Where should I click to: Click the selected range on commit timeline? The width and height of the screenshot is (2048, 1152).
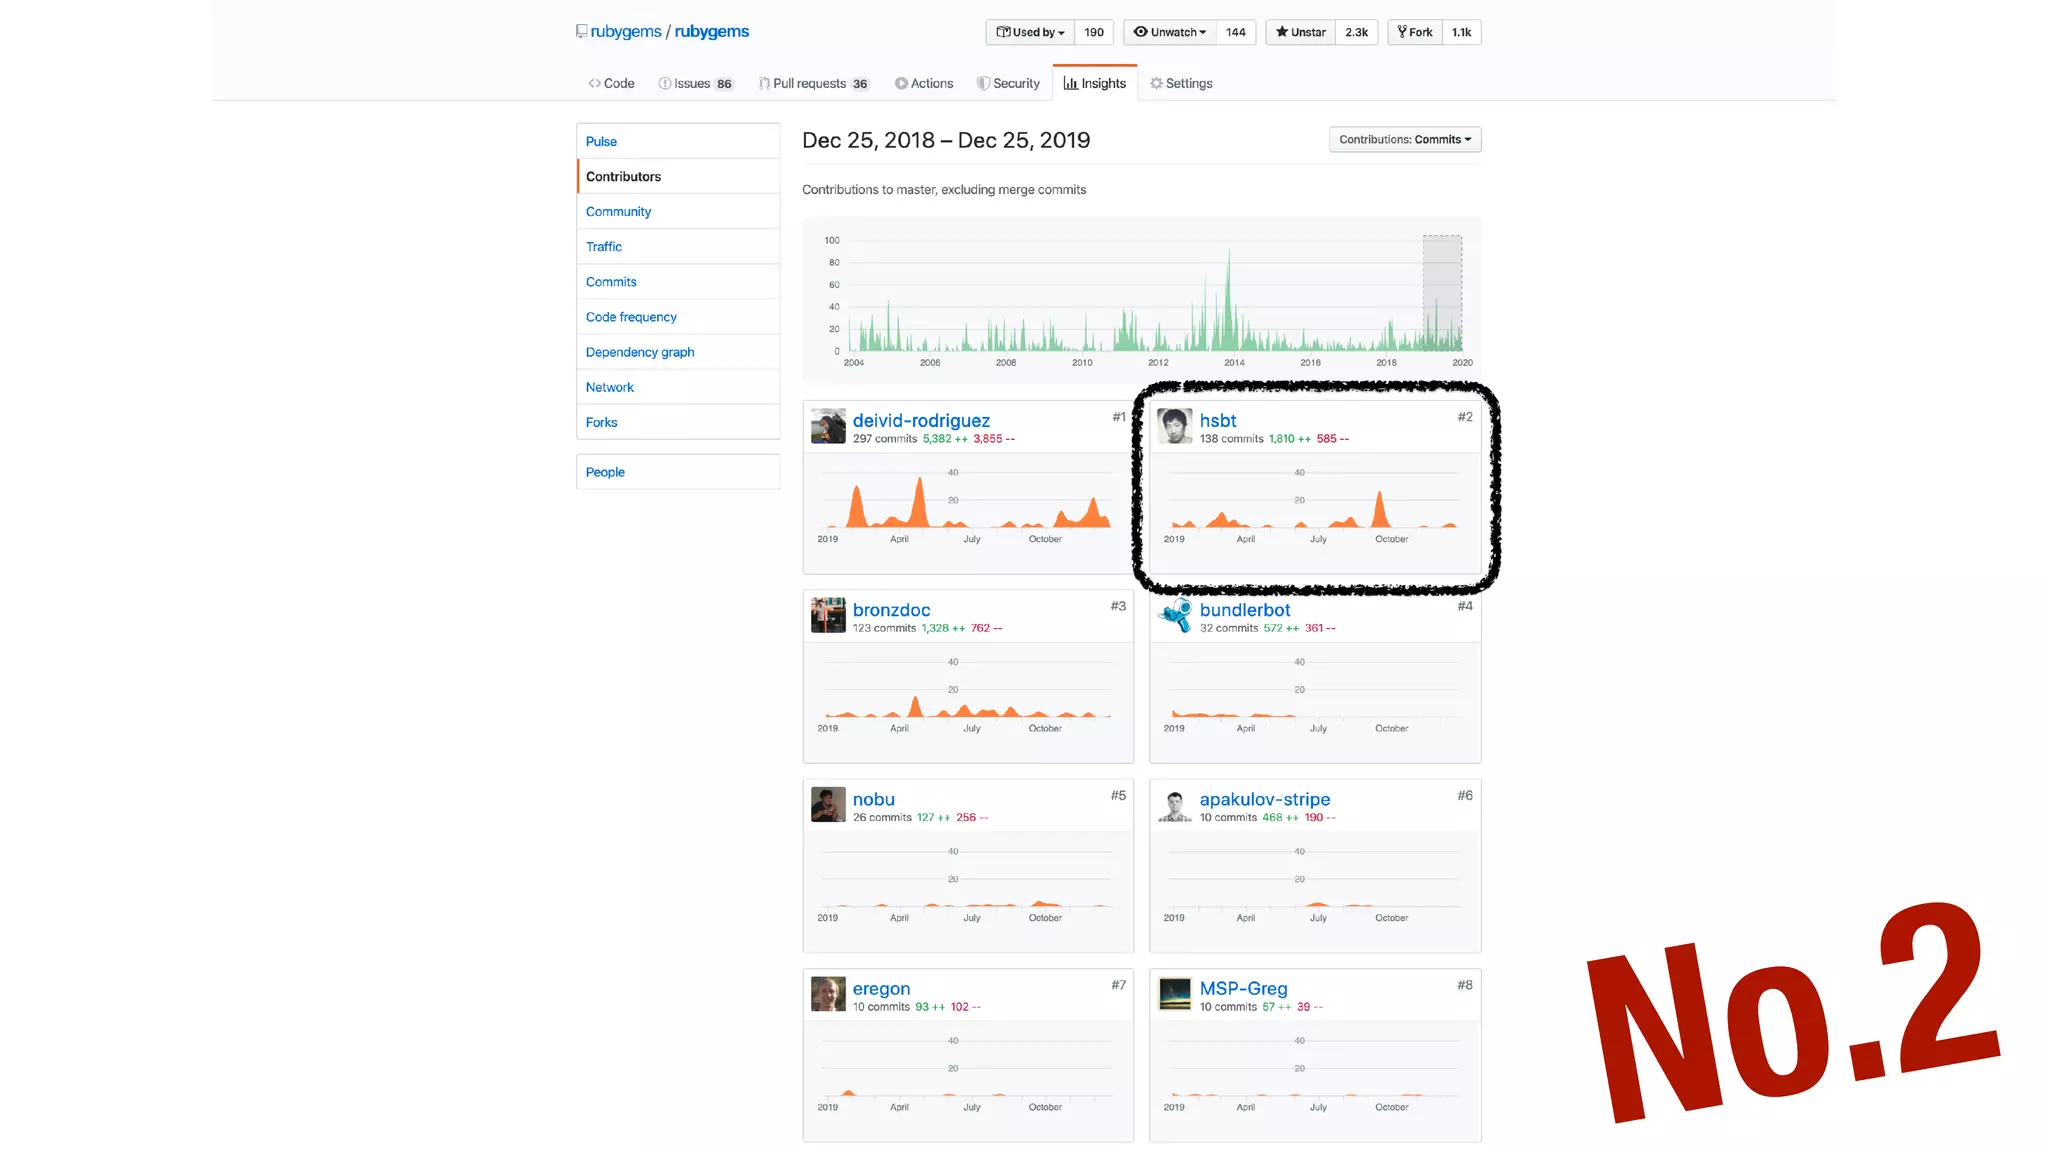(x=1442, y=292)
